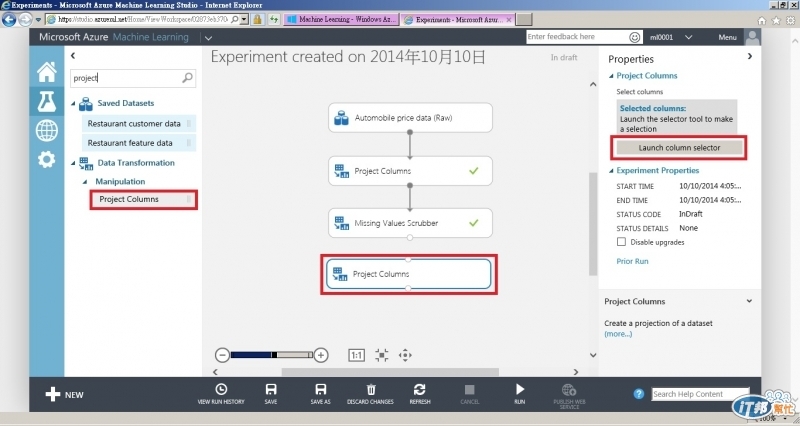Click the NEW plus button
Viewport: 800px width, 426px height.
[64, 394]
